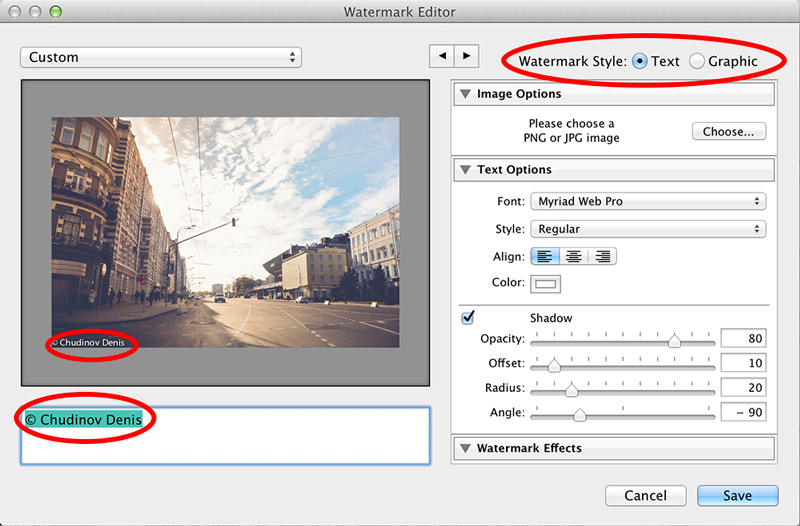This screenshot has width=800, height=526.
Task: Click the shadow Angle slider handle
Action: coord(580,414)
